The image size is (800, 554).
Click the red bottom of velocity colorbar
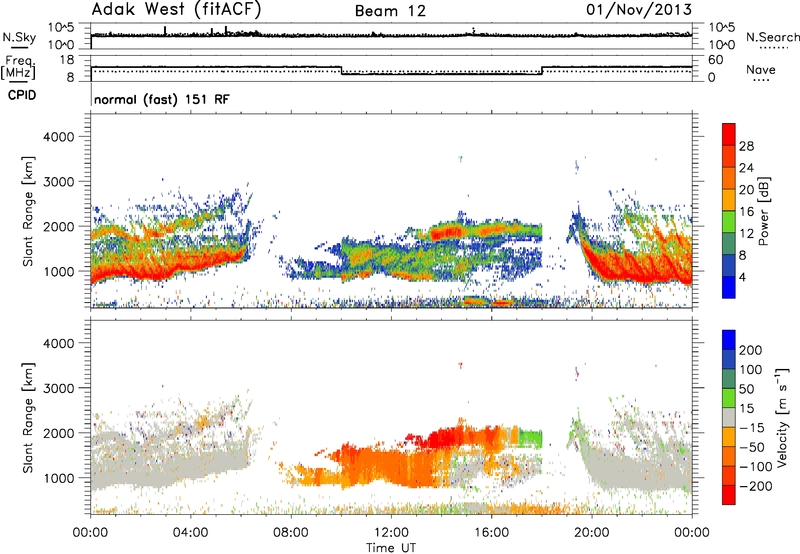click(729, 495)
